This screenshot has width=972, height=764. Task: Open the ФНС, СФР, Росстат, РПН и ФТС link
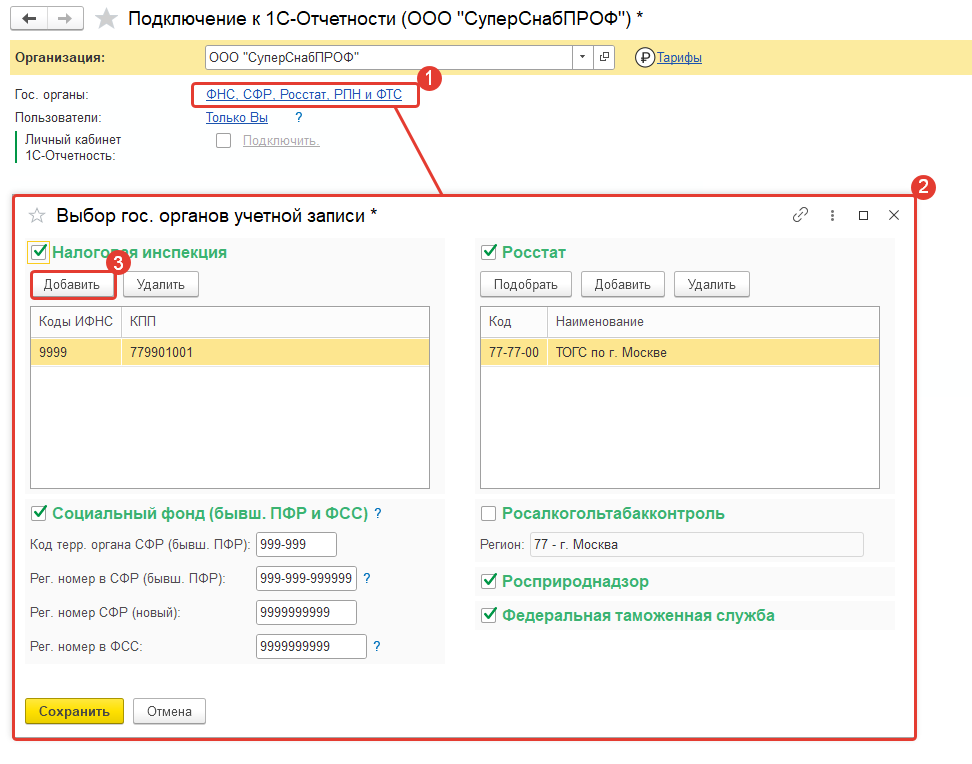point(304,94)
